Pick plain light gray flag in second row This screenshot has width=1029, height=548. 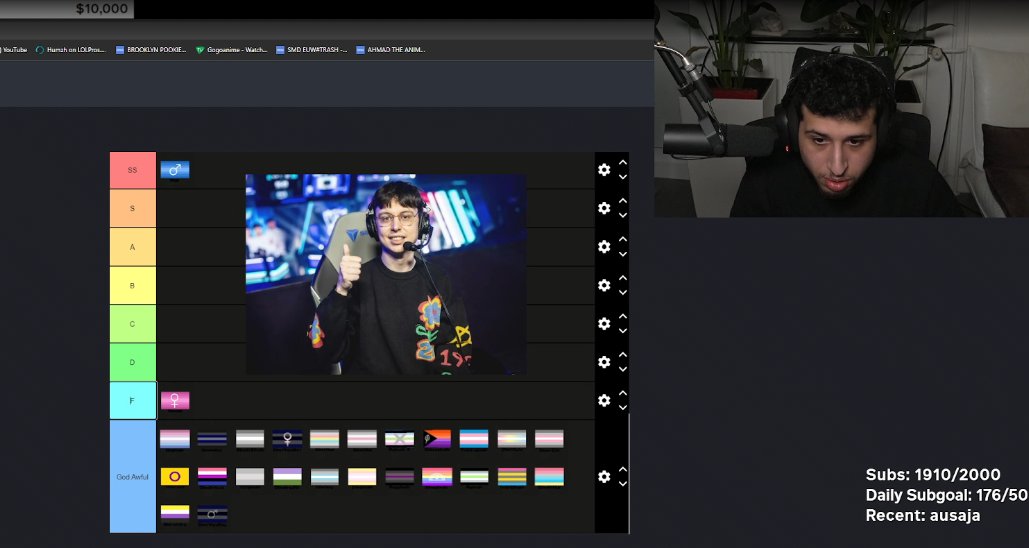250,476
